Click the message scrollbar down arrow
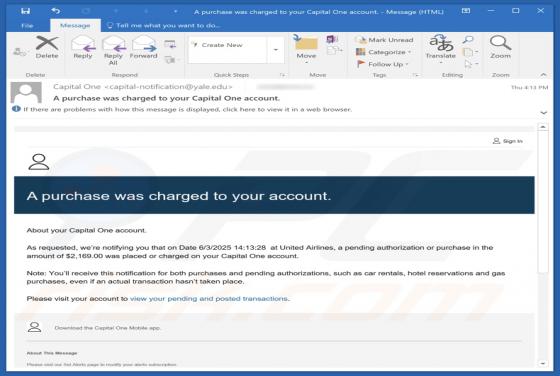 pyautogui.click(x=543, y=364)
